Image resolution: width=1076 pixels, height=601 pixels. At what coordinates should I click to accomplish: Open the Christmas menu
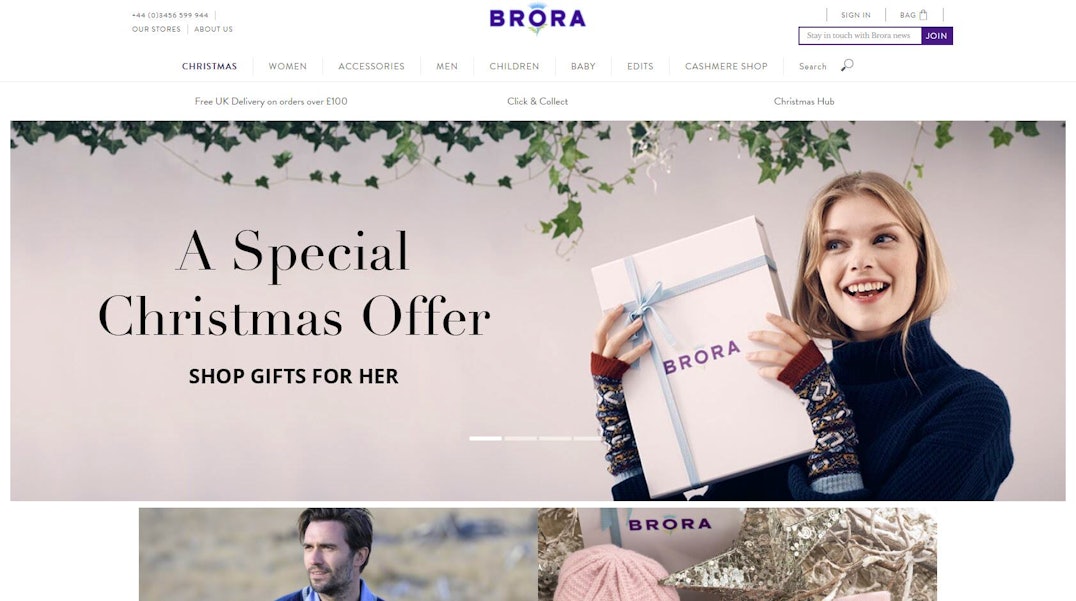(x=209, y=67)
